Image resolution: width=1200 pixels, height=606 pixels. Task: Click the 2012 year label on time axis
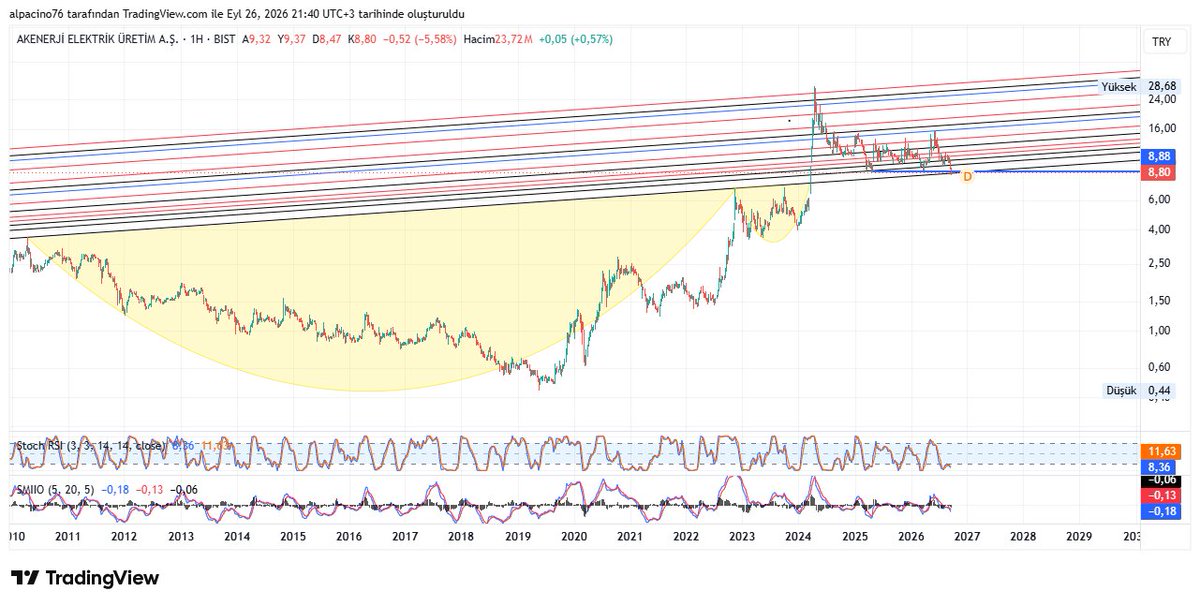coord(124,537)
